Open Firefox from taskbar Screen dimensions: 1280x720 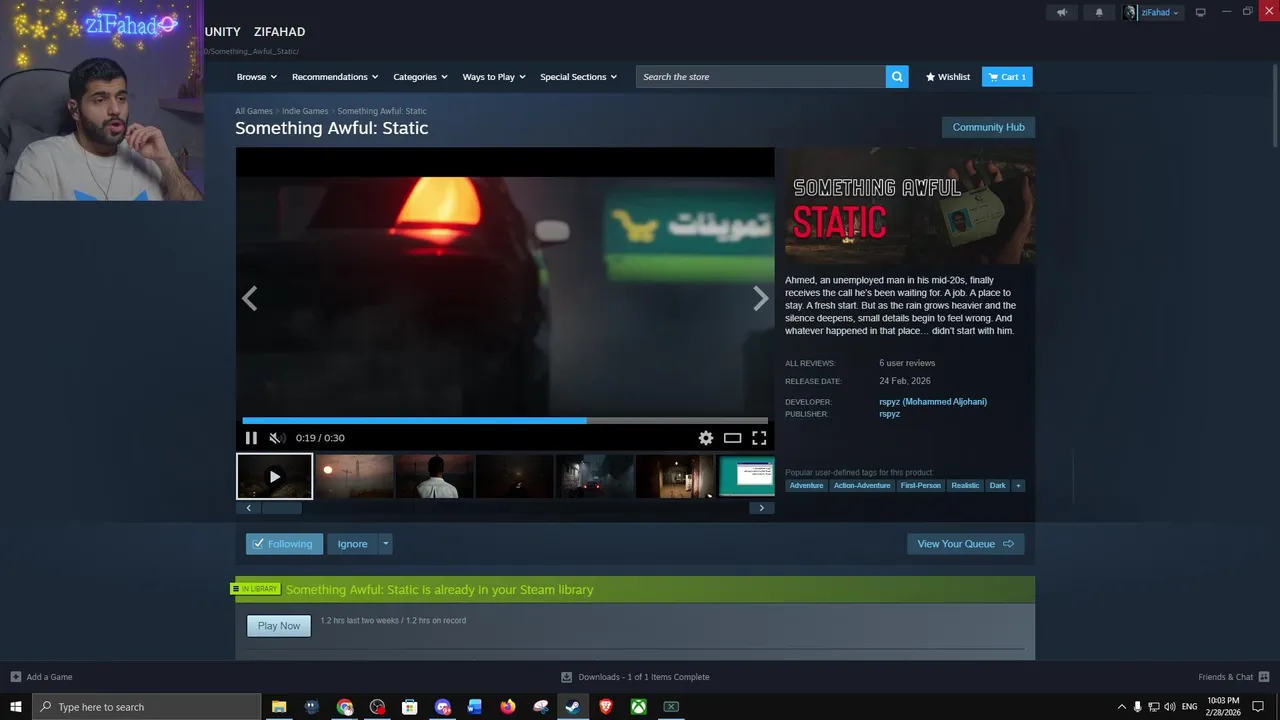(x=508, y=707)
